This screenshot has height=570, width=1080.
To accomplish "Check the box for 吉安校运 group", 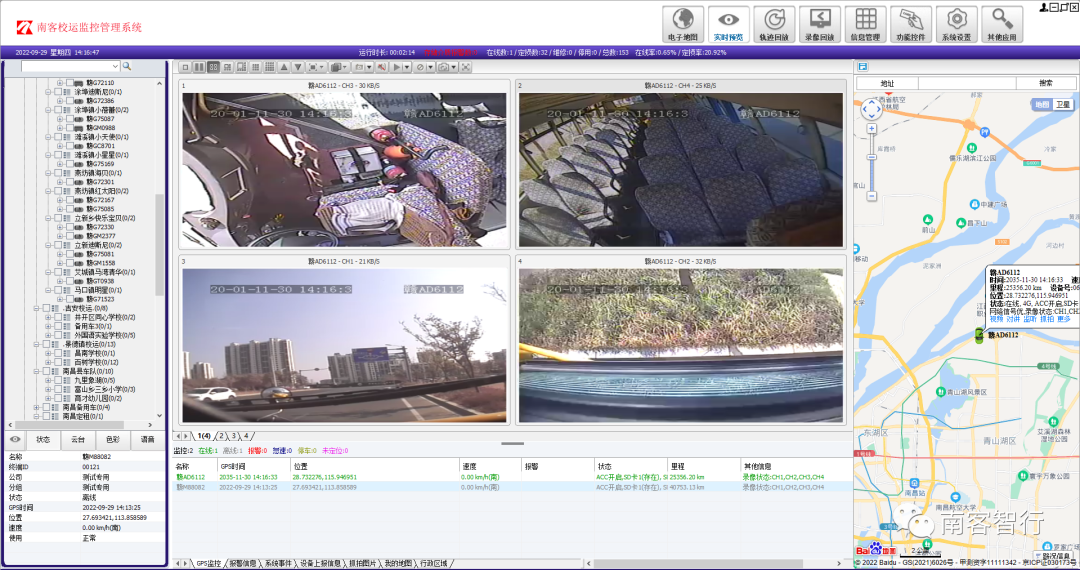I will (46, 308).
